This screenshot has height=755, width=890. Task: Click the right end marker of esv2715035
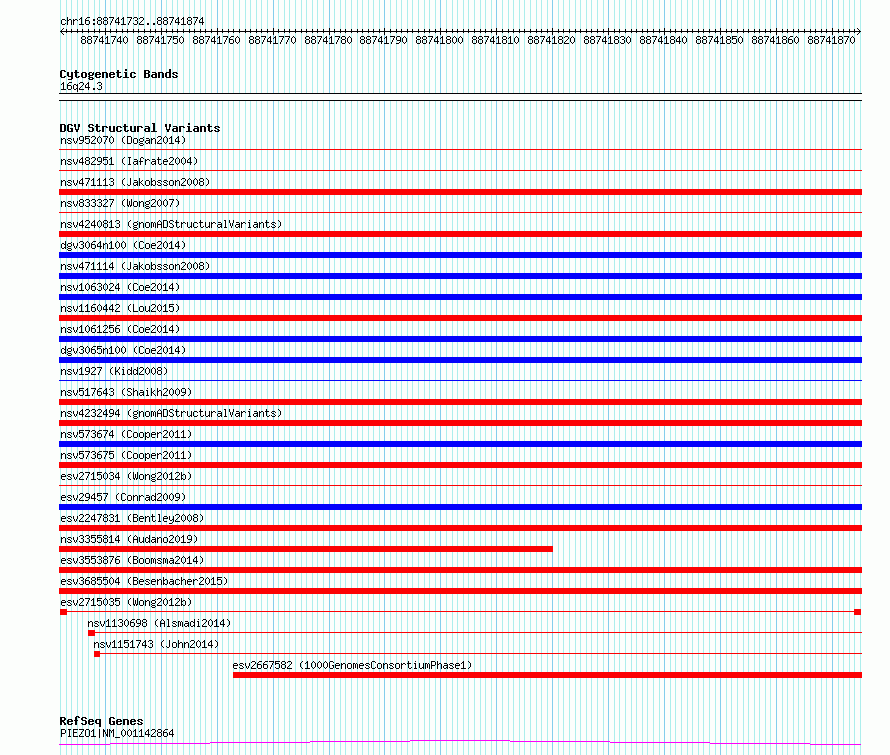[x=858, y=612]
